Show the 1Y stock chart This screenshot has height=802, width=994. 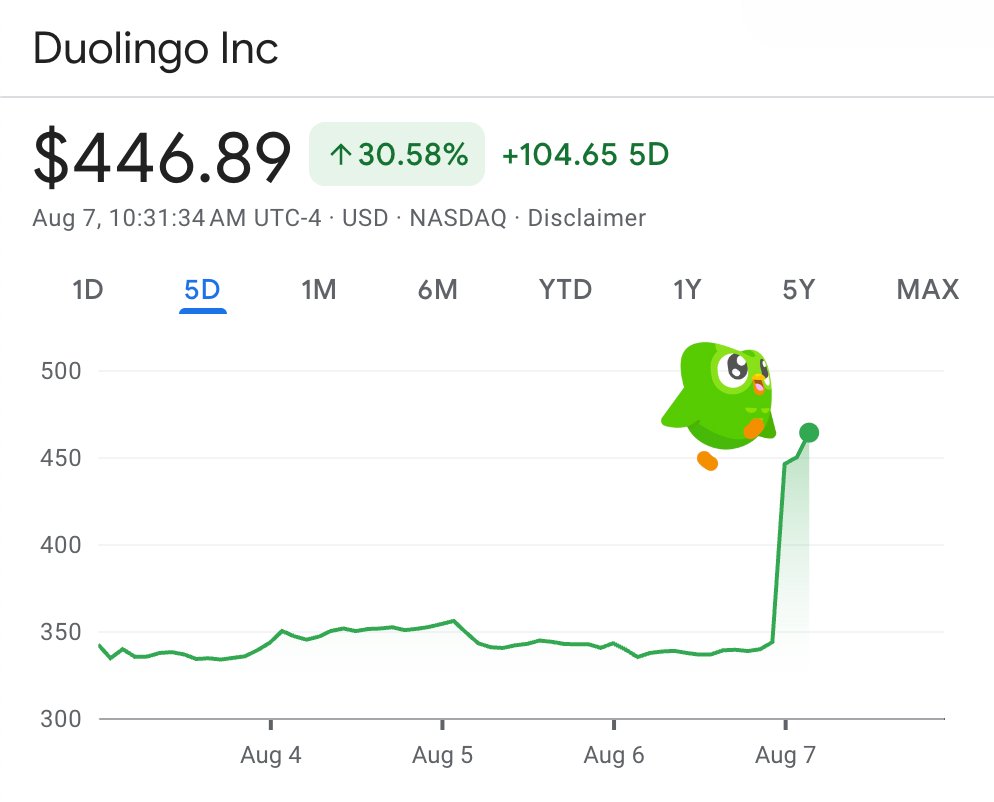click(x=685, y=290)
